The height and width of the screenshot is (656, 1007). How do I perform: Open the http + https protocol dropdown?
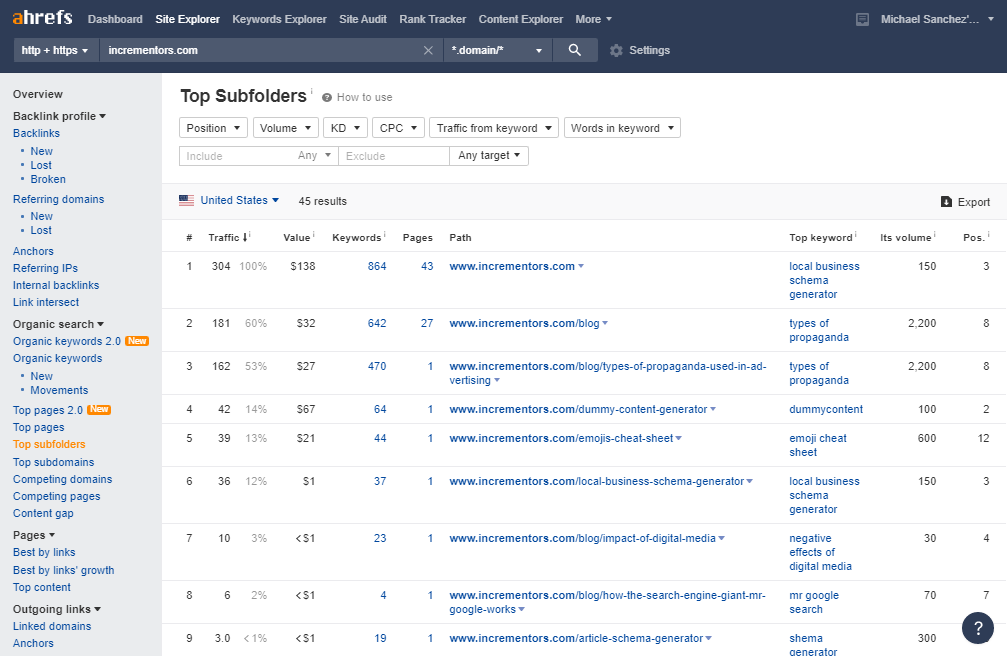[56, 50]
